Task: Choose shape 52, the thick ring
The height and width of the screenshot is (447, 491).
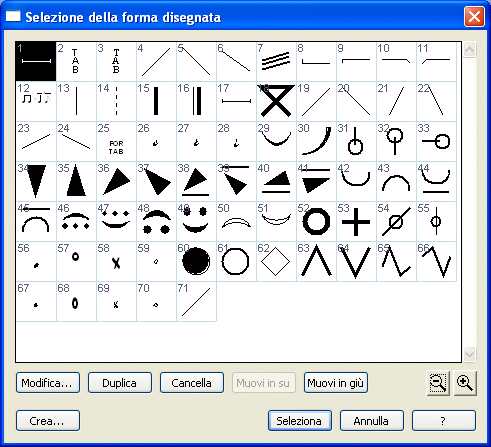Action: (316, 221)
